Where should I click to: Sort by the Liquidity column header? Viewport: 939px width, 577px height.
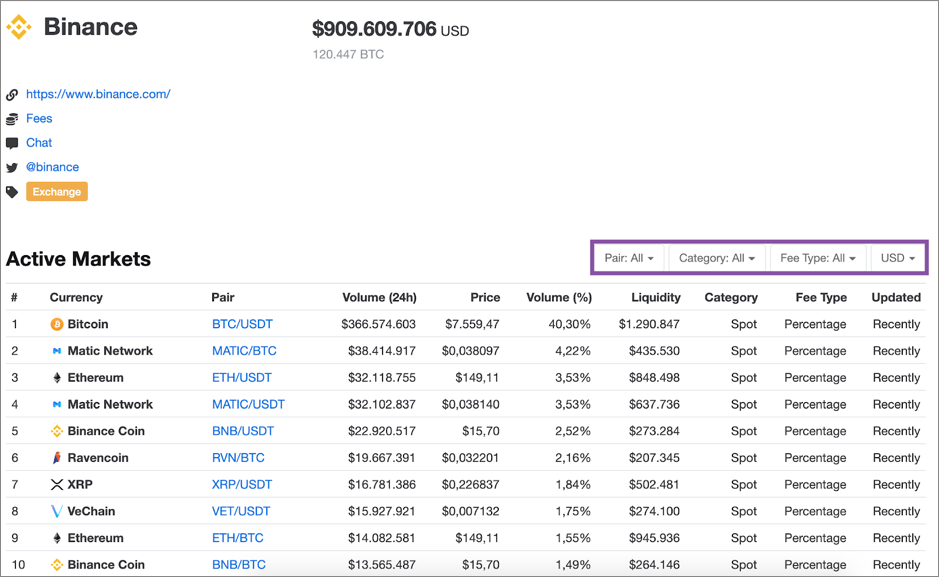[x=656, y=297]
